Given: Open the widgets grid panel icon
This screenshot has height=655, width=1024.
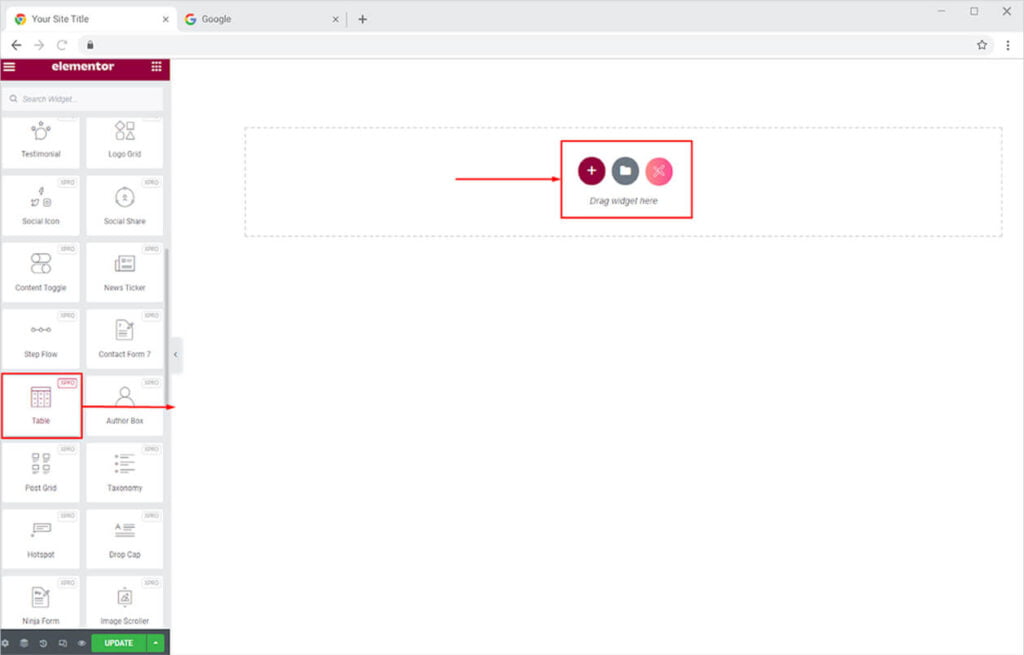Looking at the screenshot, I should (x=156, y=67).
